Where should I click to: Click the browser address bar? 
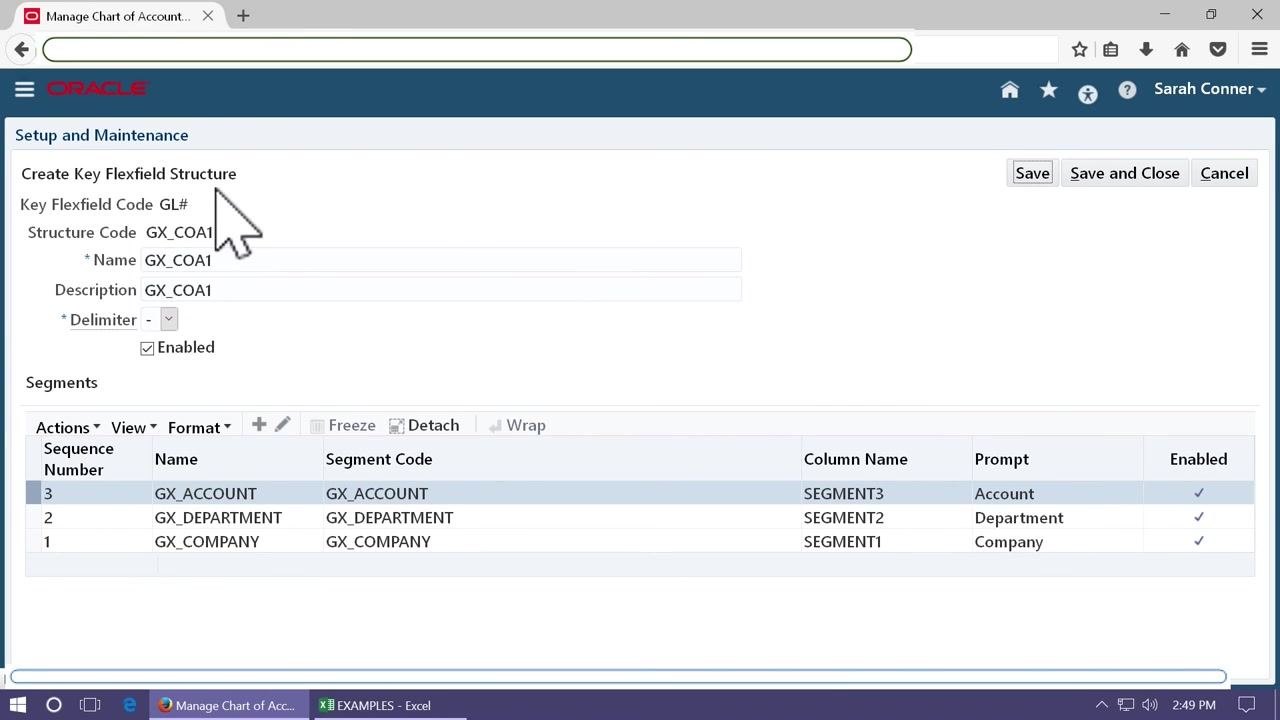[x=477, y=49]
